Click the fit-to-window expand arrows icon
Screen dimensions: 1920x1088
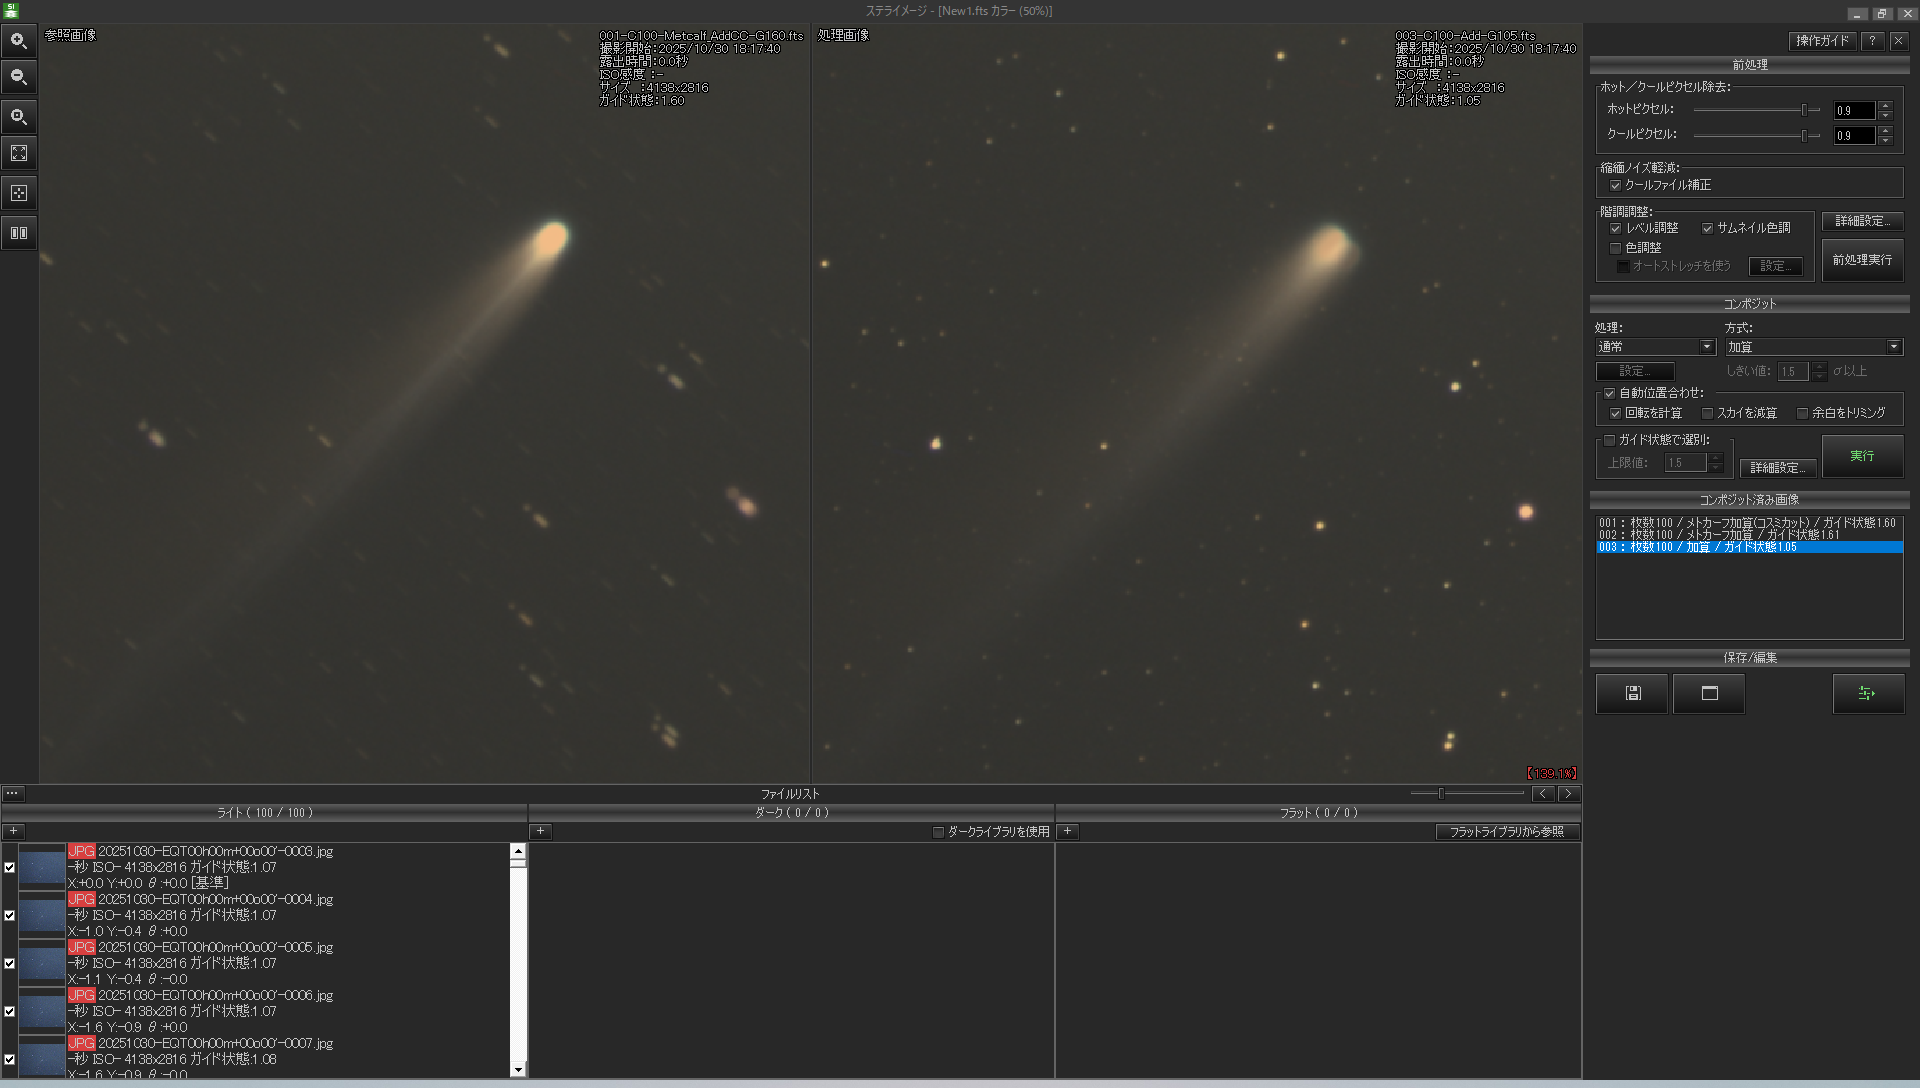pos(18,153)
